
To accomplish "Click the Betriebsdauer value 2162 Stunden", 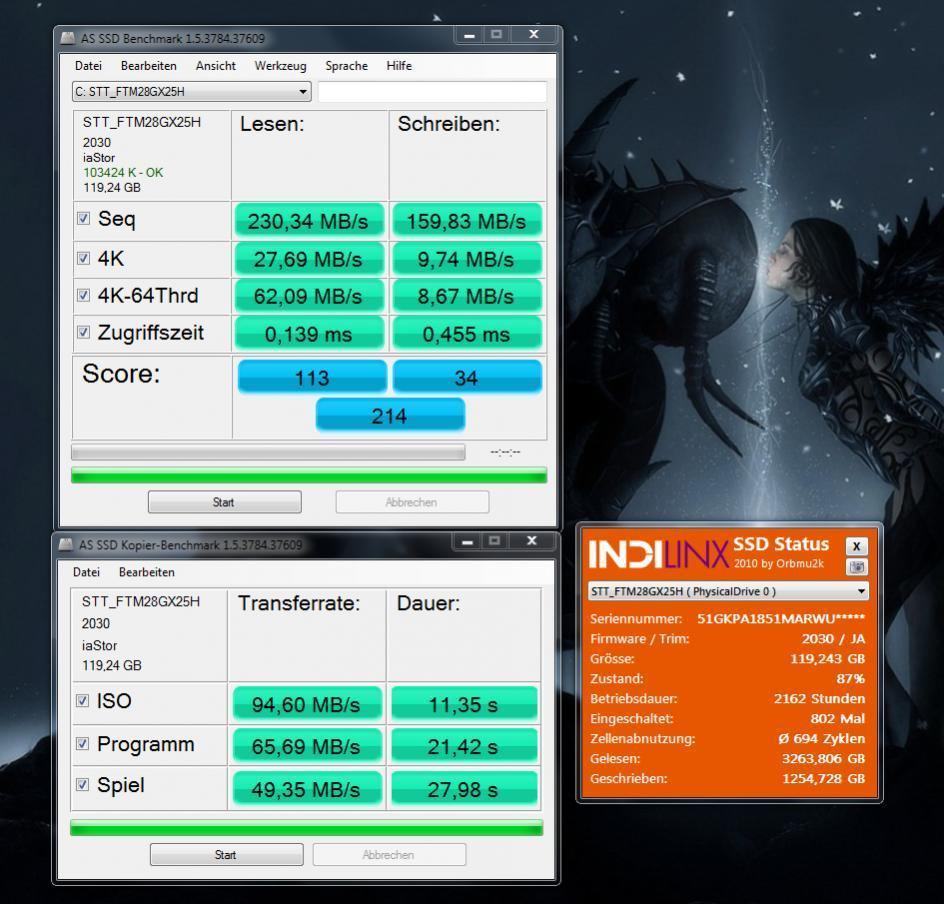I will (x=819, y=699).
